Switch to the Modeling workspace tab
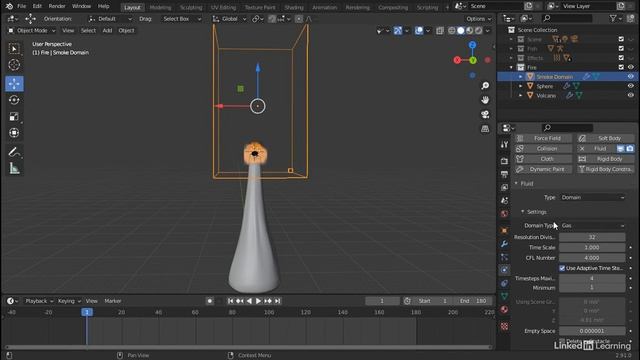The width and height of the screenshot is (640, 360). [160, 7]
